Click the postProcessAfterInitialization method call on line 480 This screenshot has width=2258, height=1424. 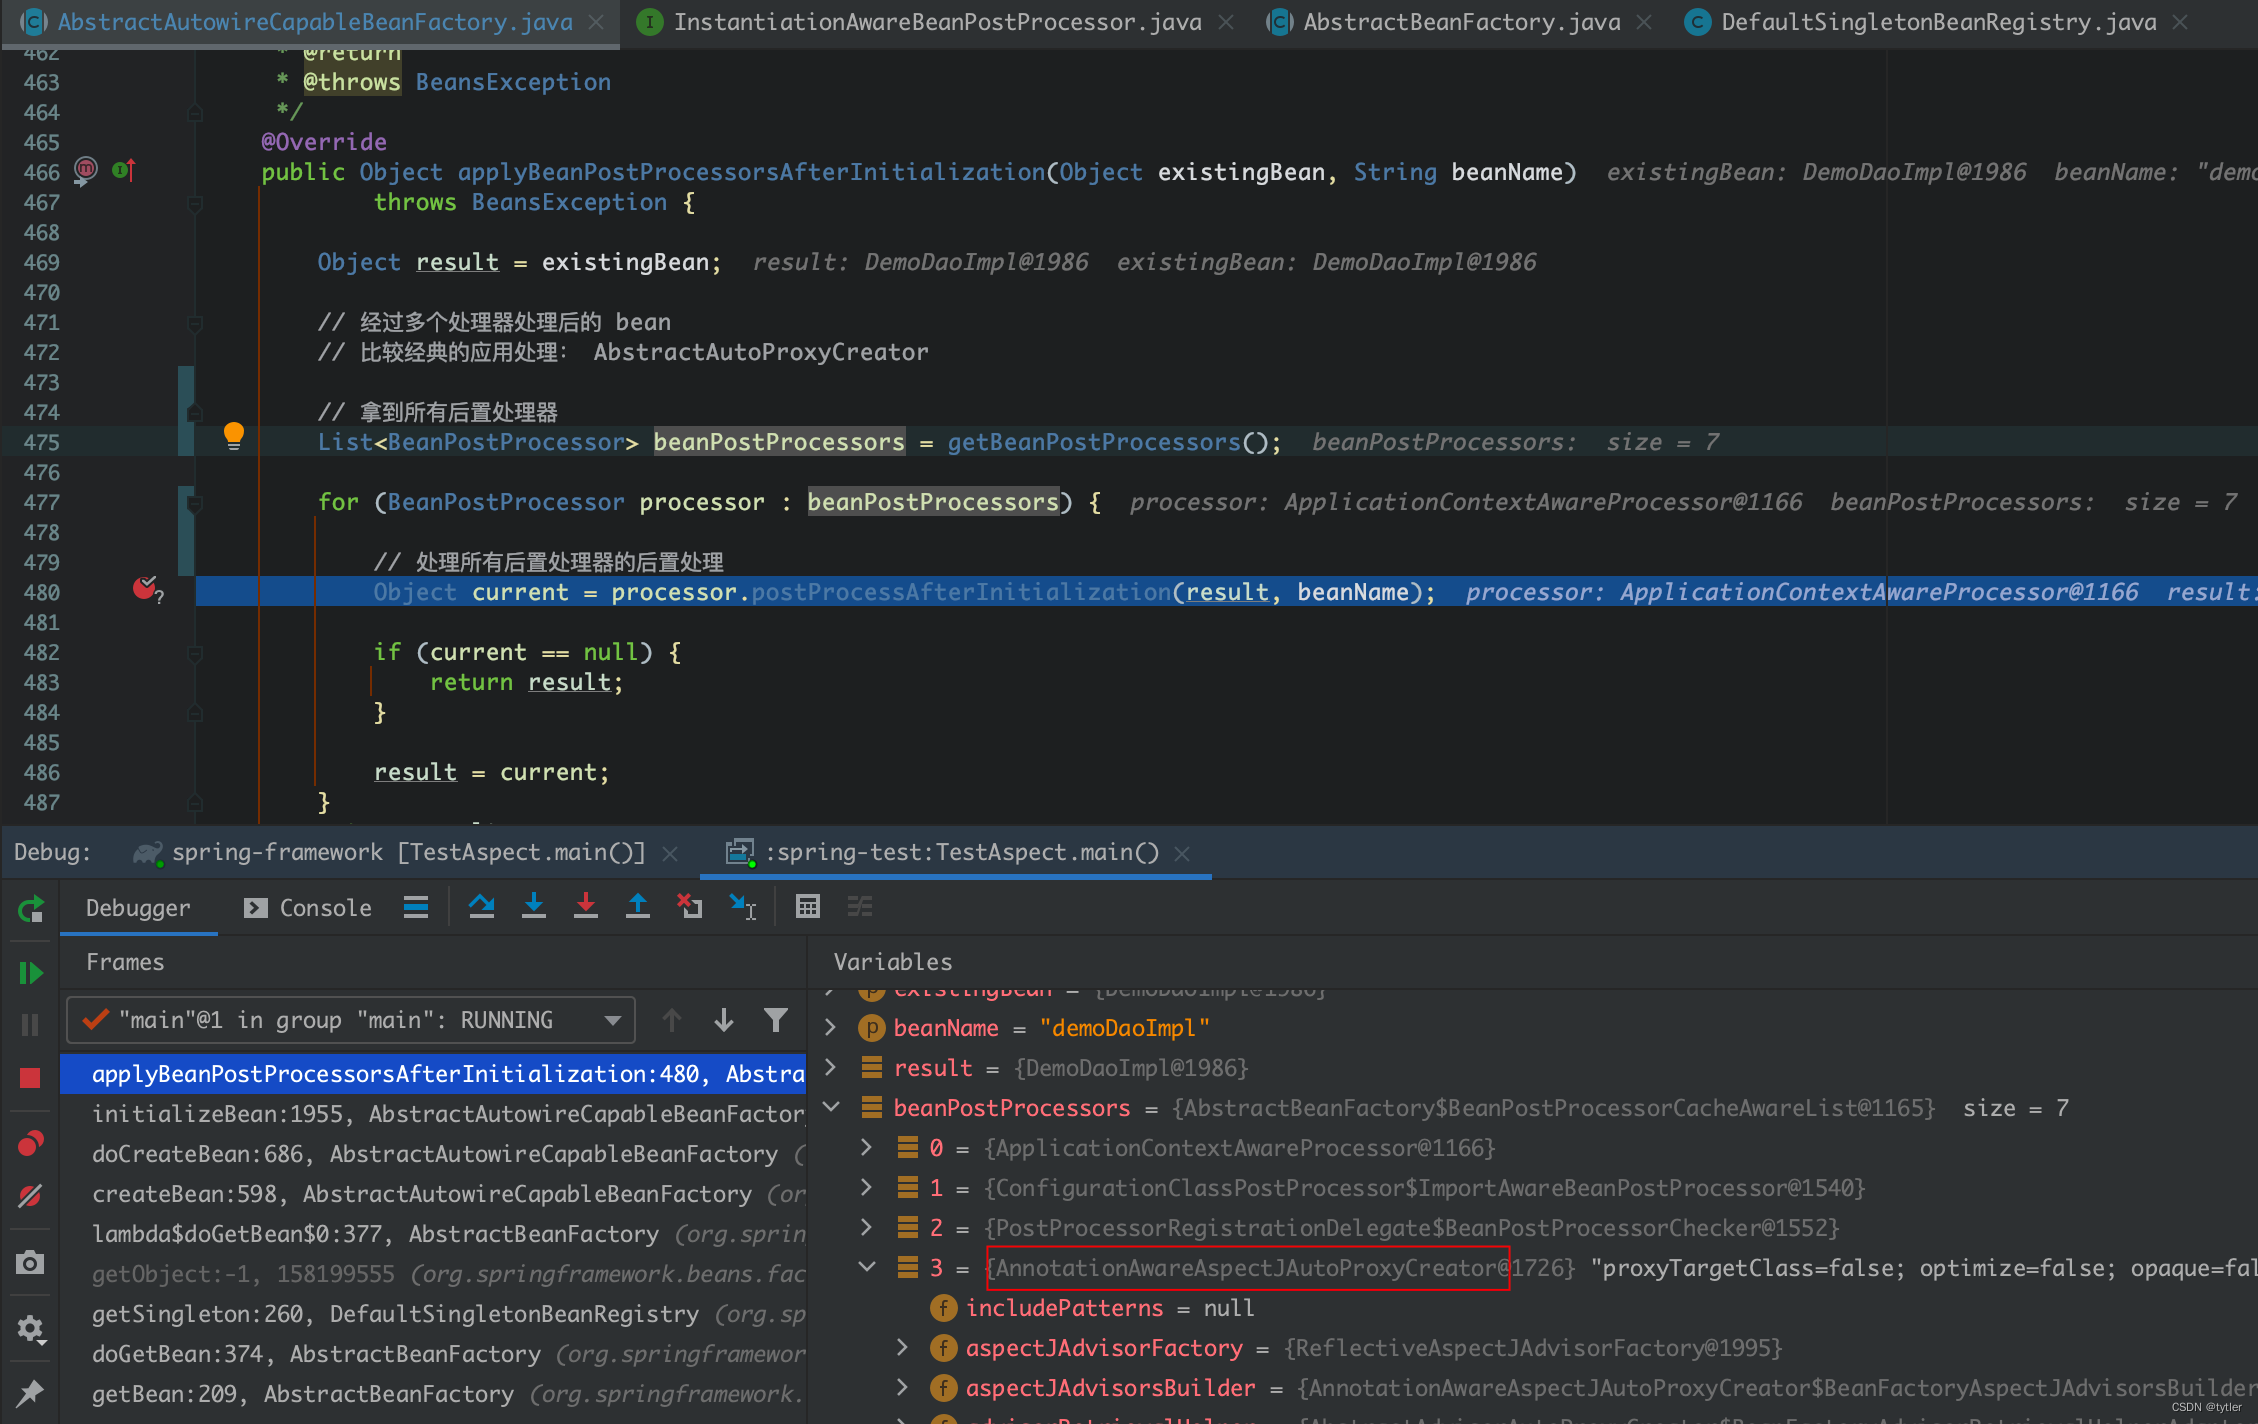click(961, 592)
